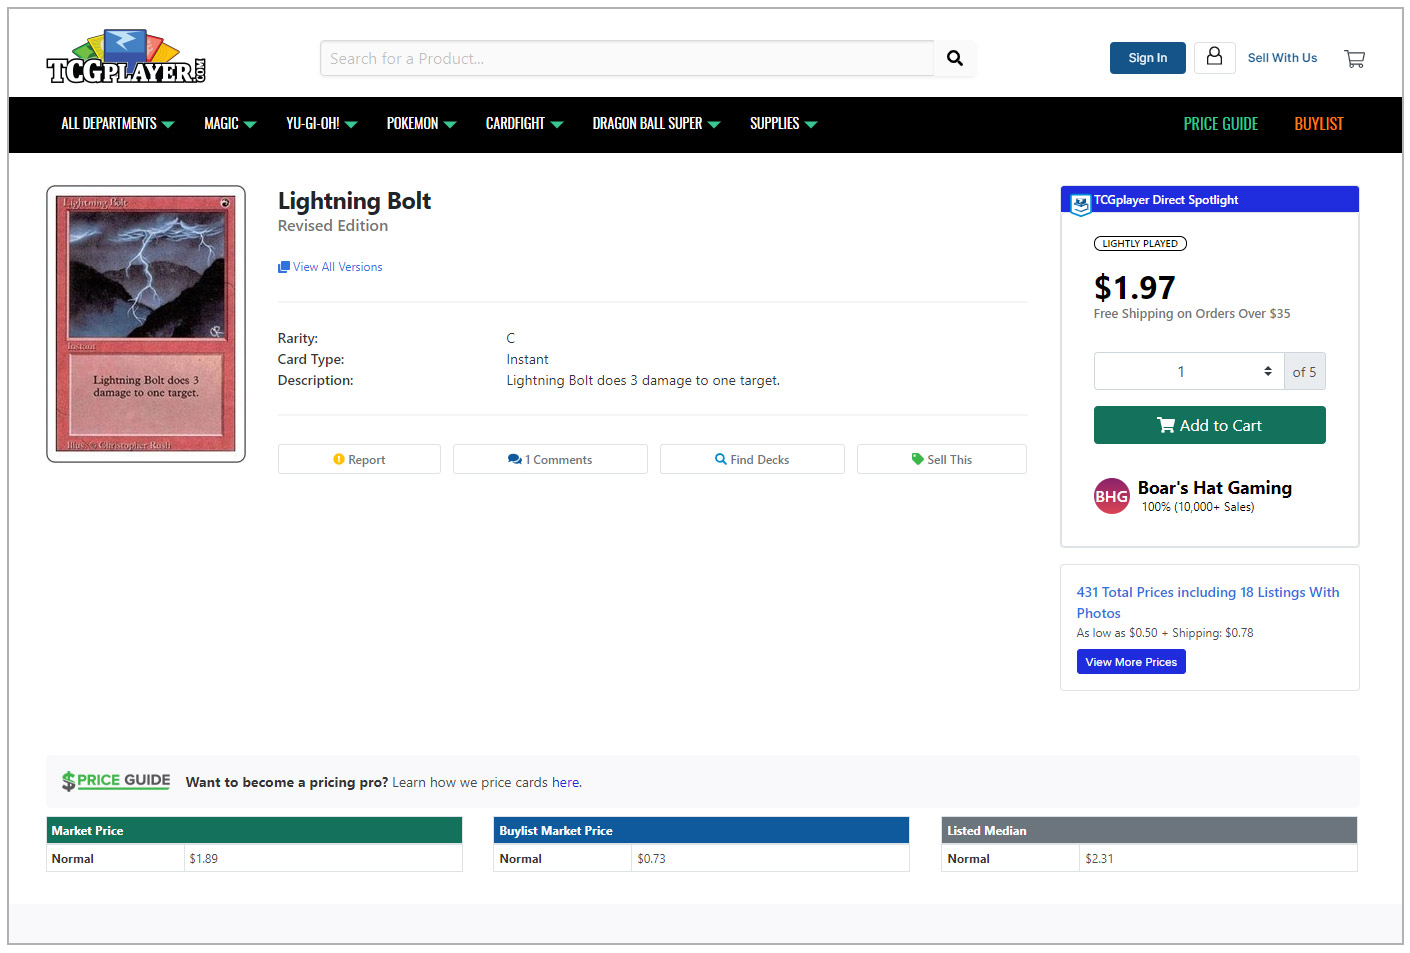Open Boar's Hat Gaming seller link
Viewport: 1410px width, 953px height.
click(x=1214, y=488)
